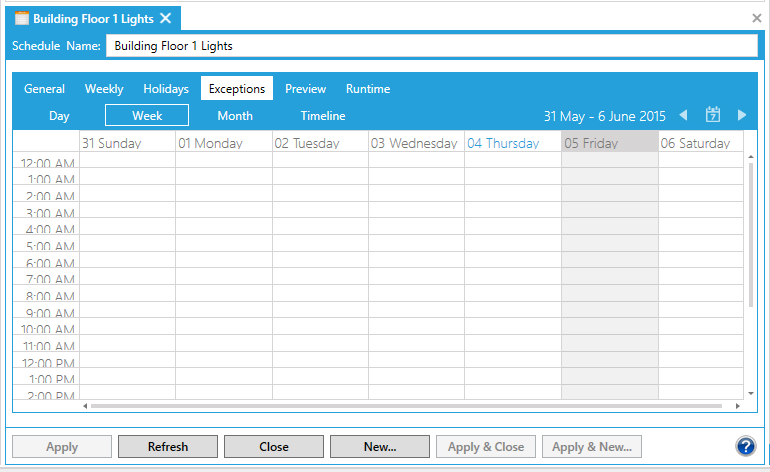Open the calendar date picker icon
Screen dimensions: 770x472
(713, 116)
